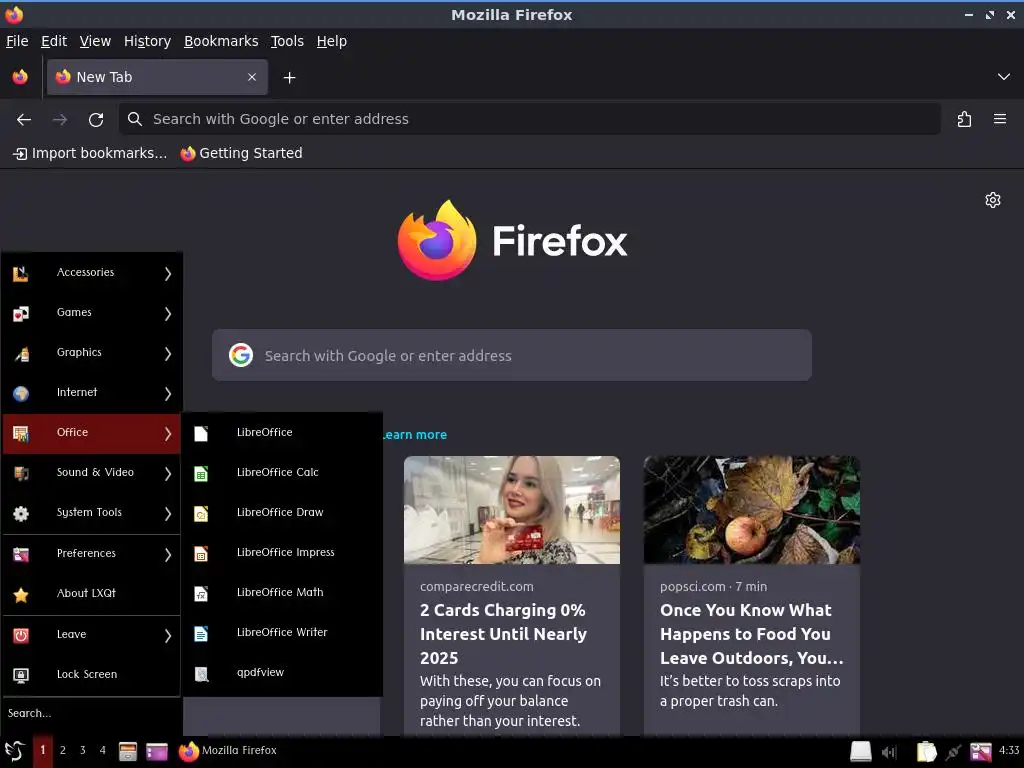Viewport: 1024px width, 768px height.
Task: Open LibreOffice Calc from Office submenu
Action: coord(281,473)
